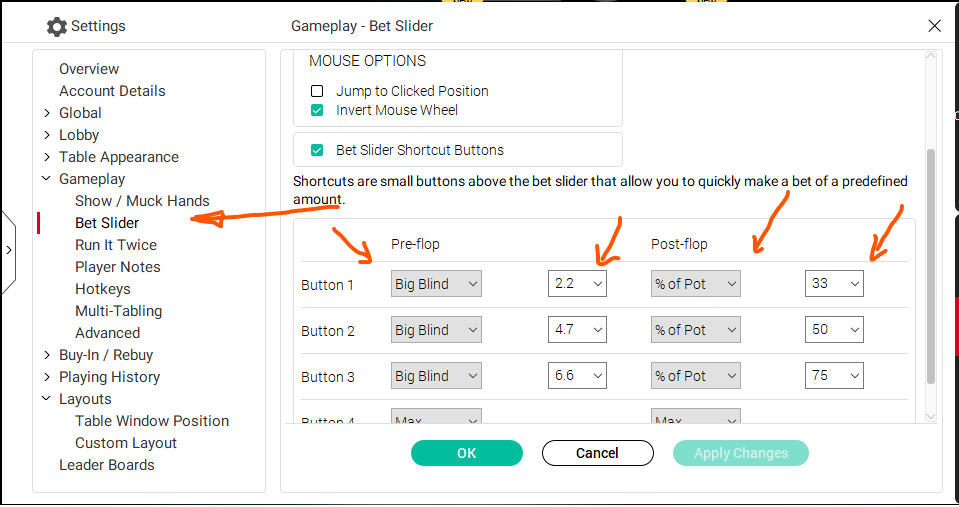Collapse the Gameplay section chevron
This screenshot has width=959, height=507.
tap(46, 179)
